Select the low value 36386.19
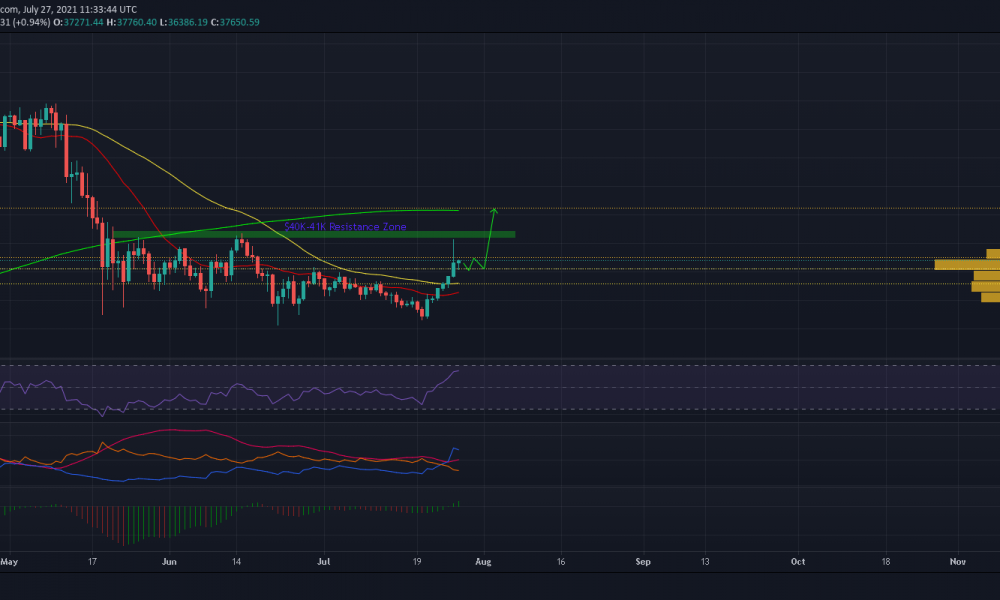1000x600 pixels. (188, 22)
